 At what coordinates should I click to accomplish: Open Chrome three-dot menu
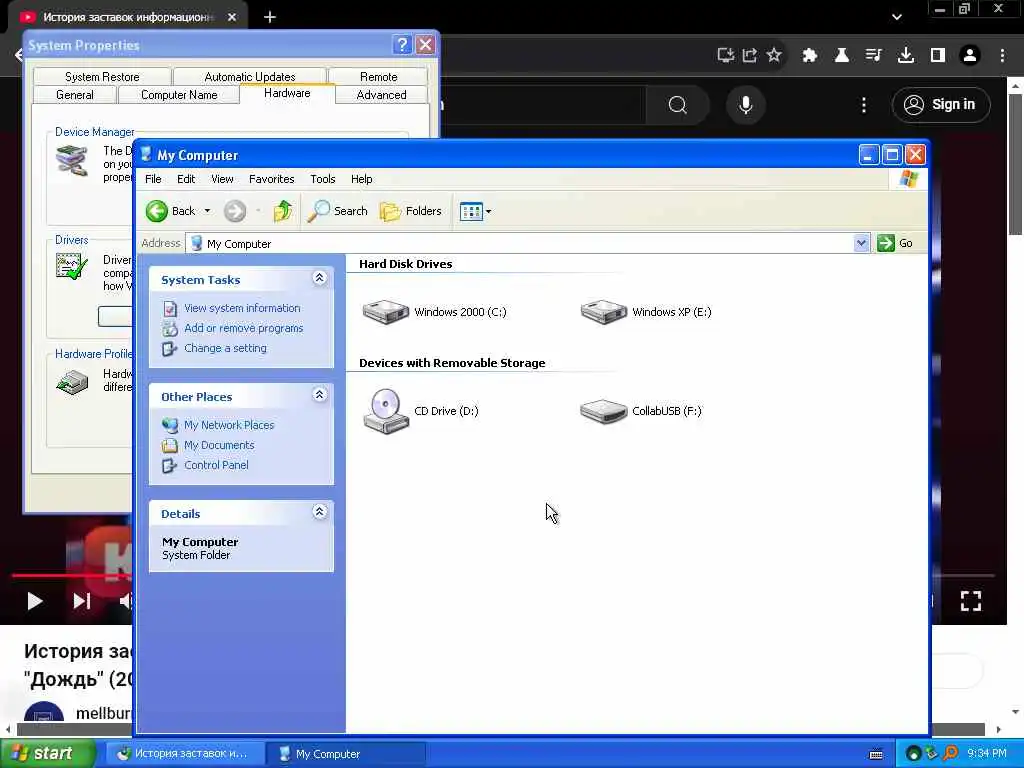[1002, 55]
